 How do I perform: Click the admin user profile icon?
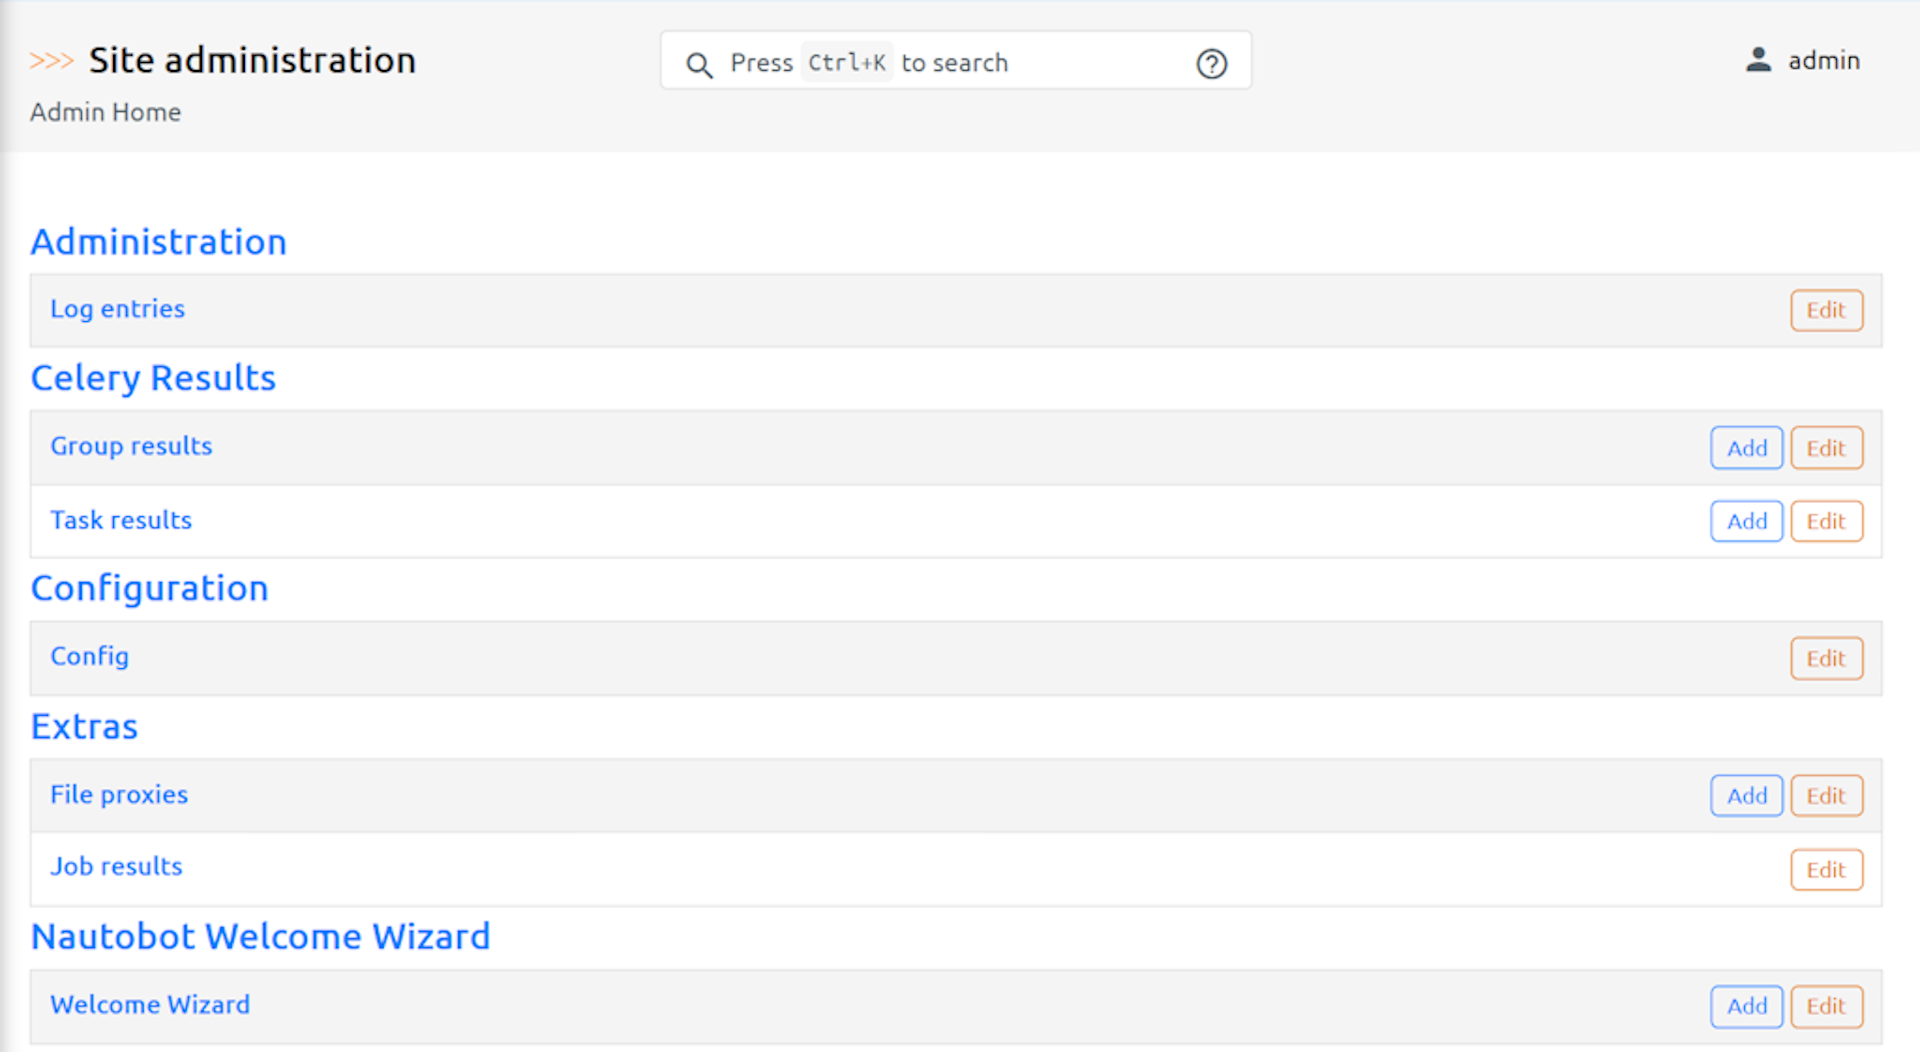tap(1758, 61)
